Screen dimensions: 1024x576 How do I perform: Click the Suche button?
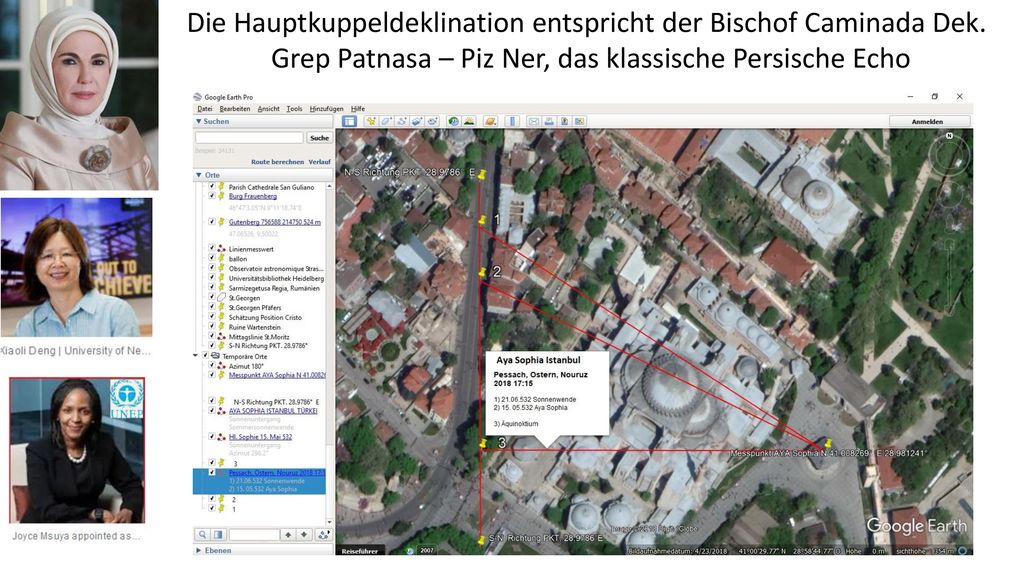point(319,138)
